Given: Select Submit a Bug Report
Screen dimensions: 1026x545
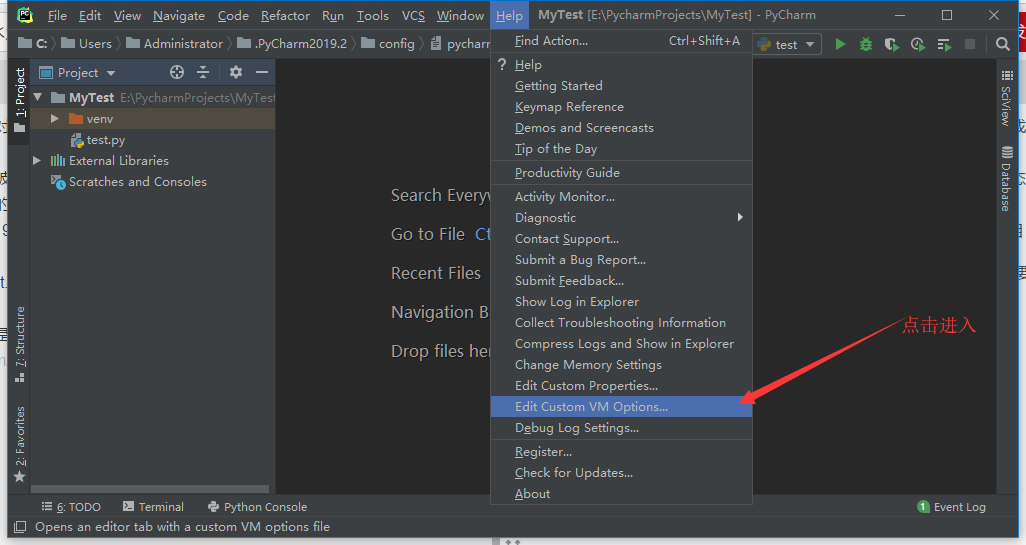Looking at the screenshot, I should (x=621, y=260).
